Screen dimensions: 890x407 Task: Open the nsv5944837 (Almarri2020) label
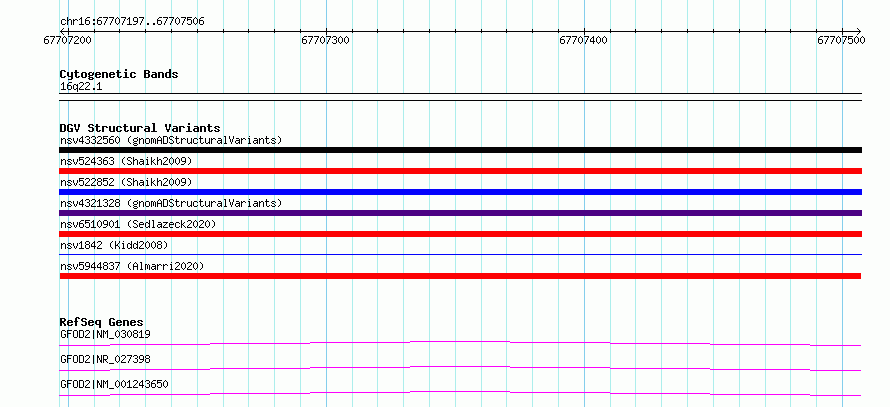click(132, 266)
